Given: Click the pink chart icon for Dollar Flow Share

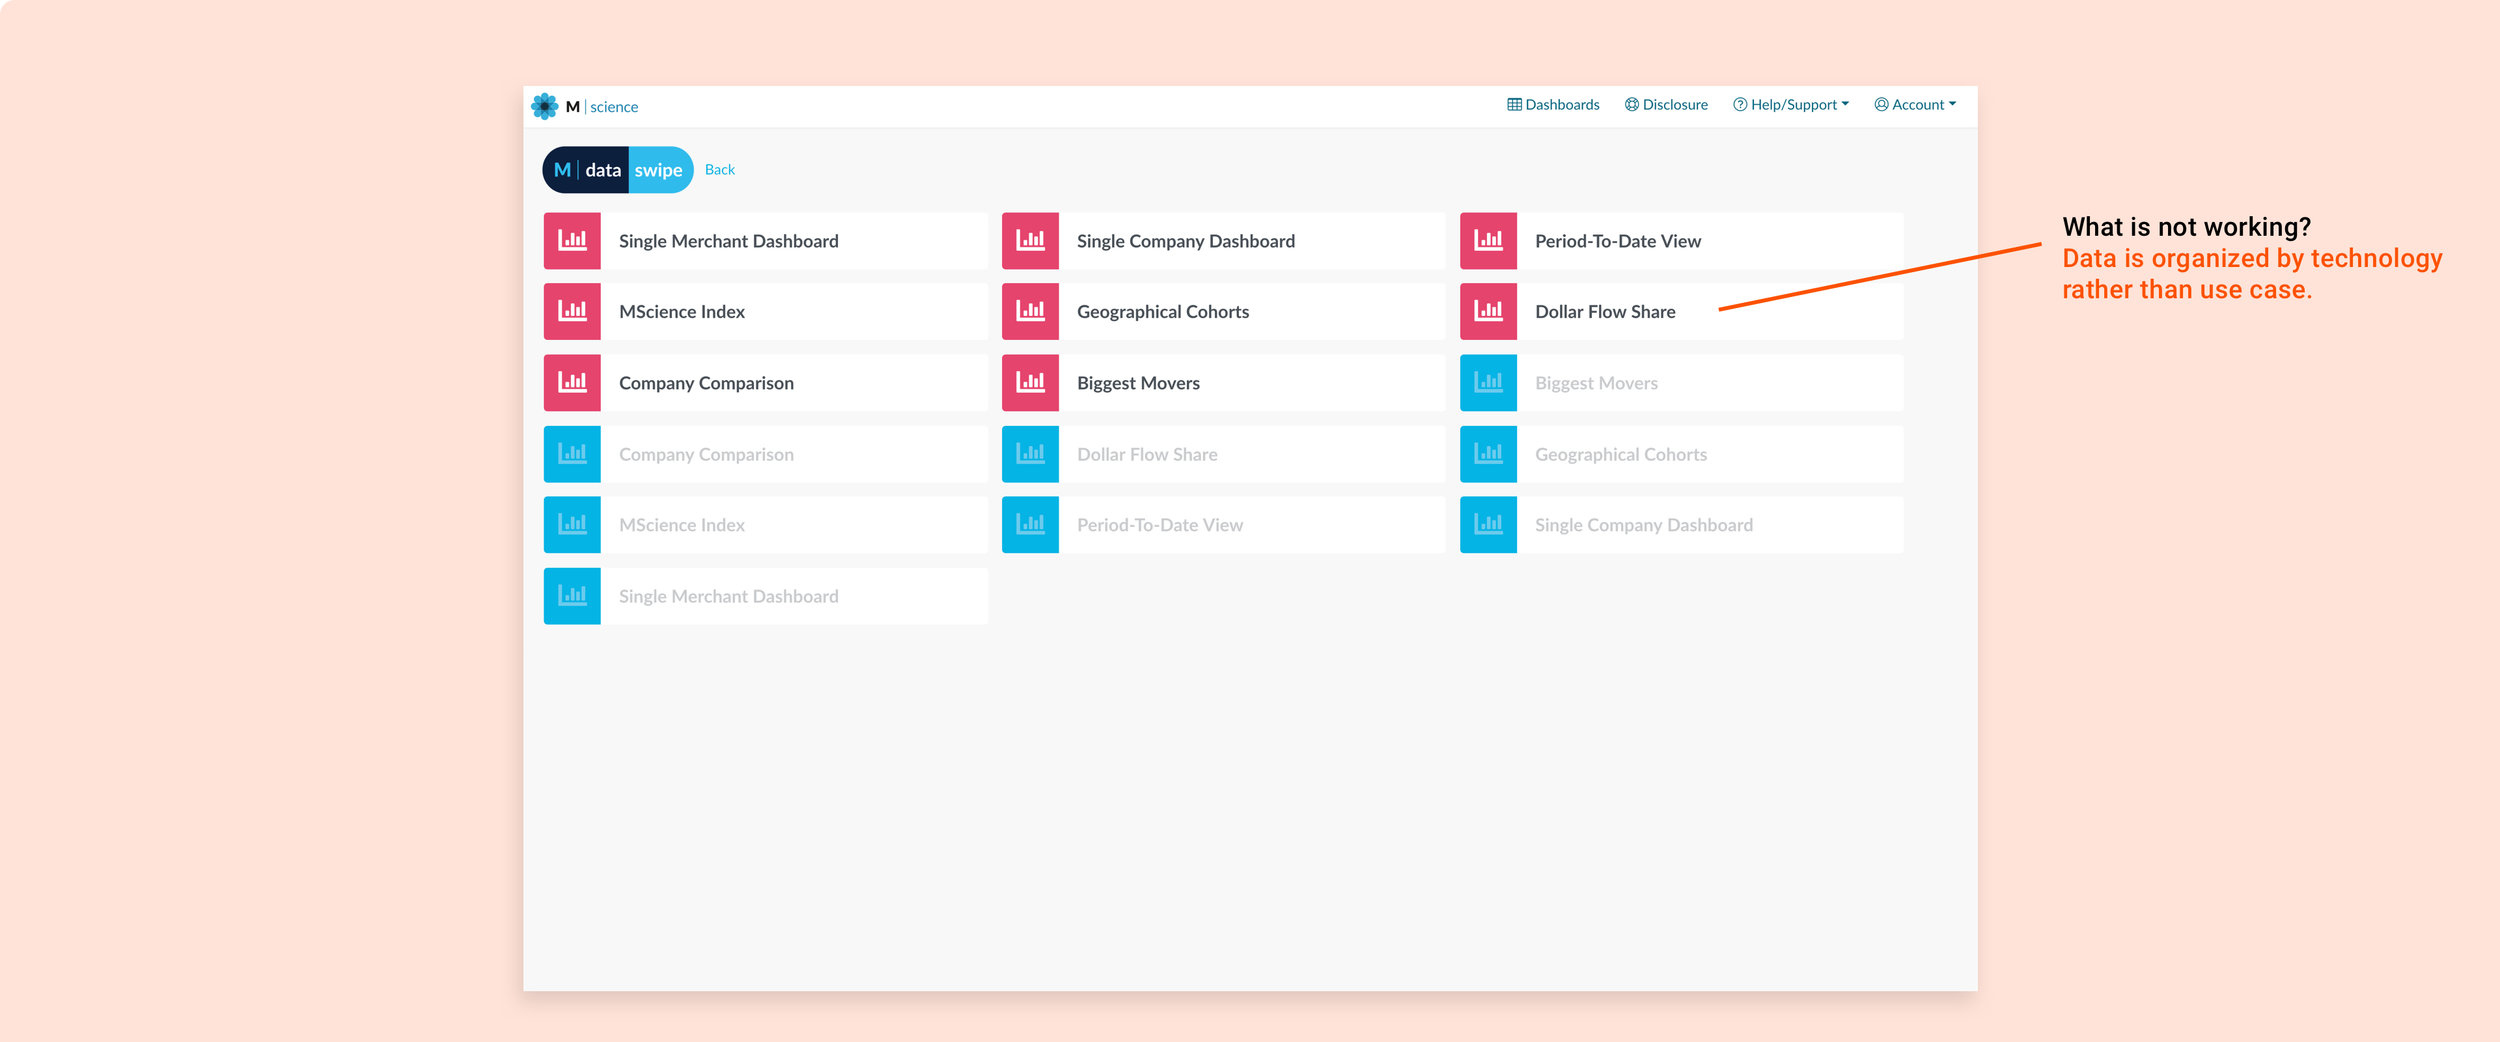Looking at the screenshot, I should [1488, 312].
